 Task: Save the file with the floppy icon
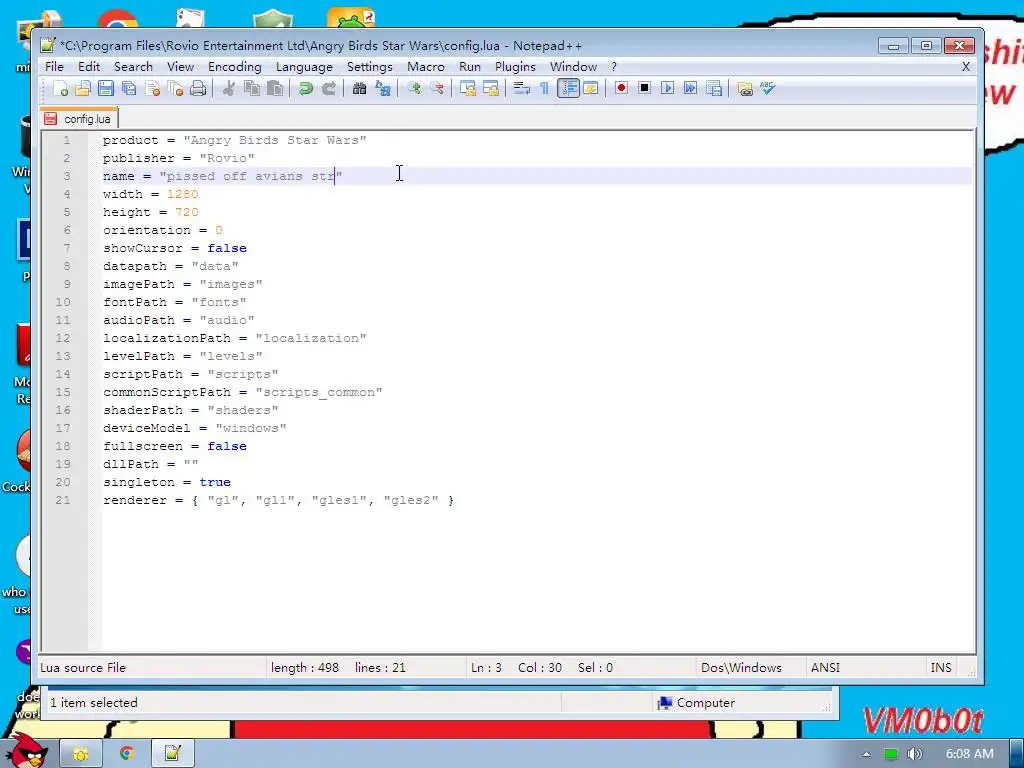click(x=106, y=88)
